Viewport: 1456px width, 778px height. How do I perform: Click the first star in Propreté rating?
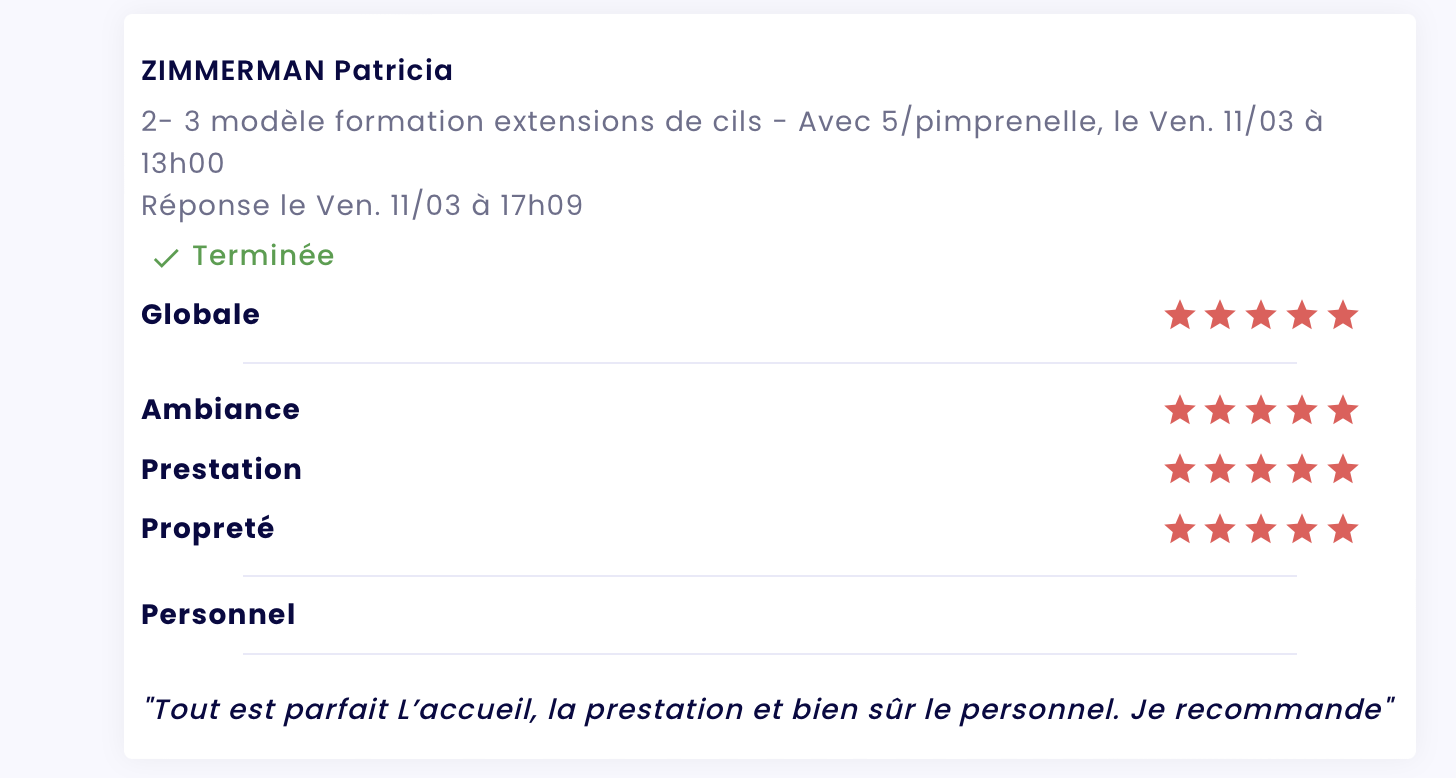[1180, 529]
